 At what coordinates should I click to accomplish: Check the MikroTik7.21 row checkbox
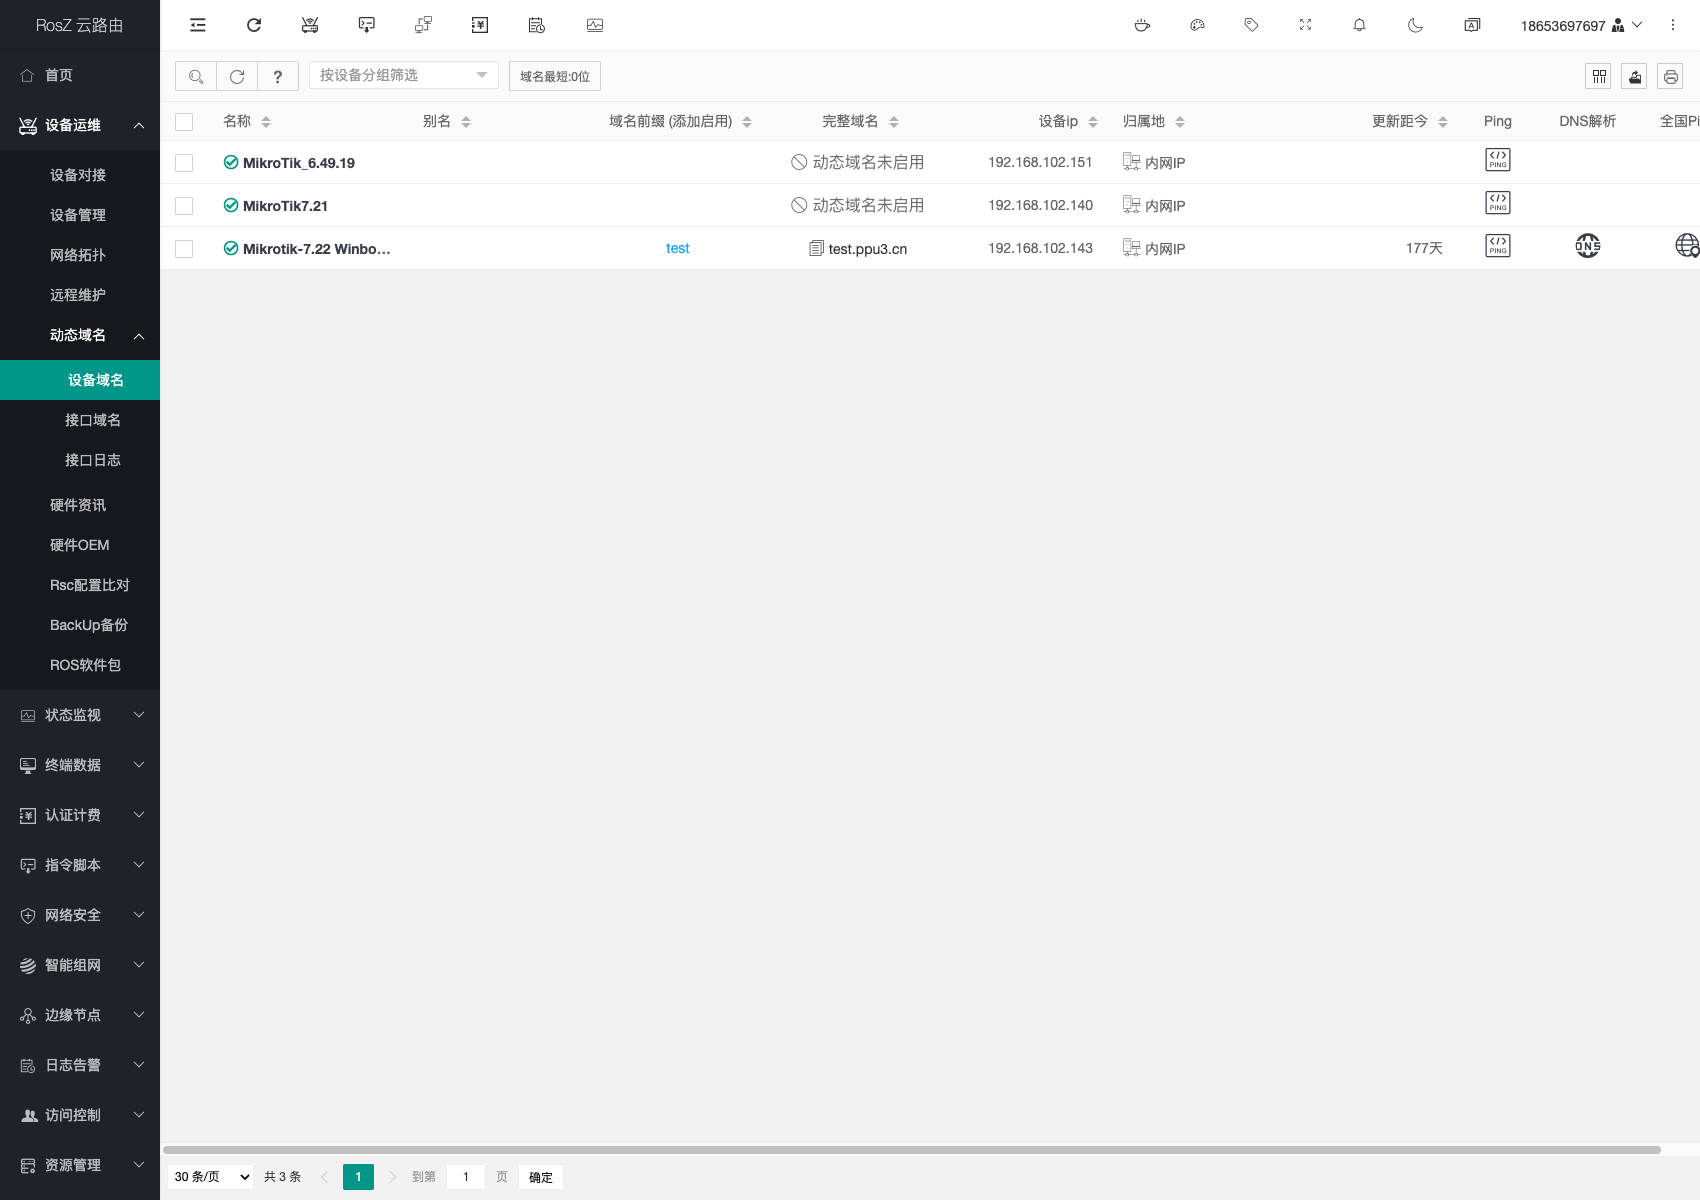coord(184,206)
